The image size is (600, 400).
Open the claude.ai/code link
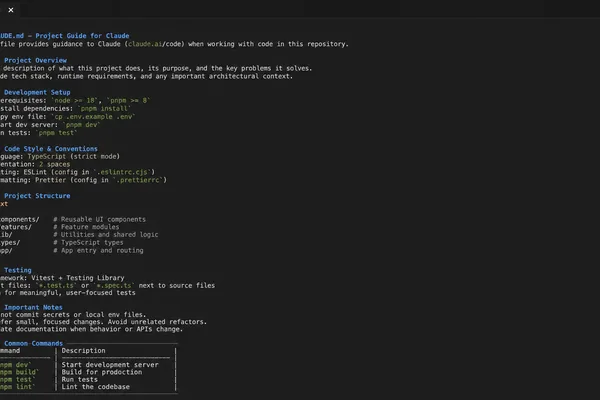[x=156, y=44]
